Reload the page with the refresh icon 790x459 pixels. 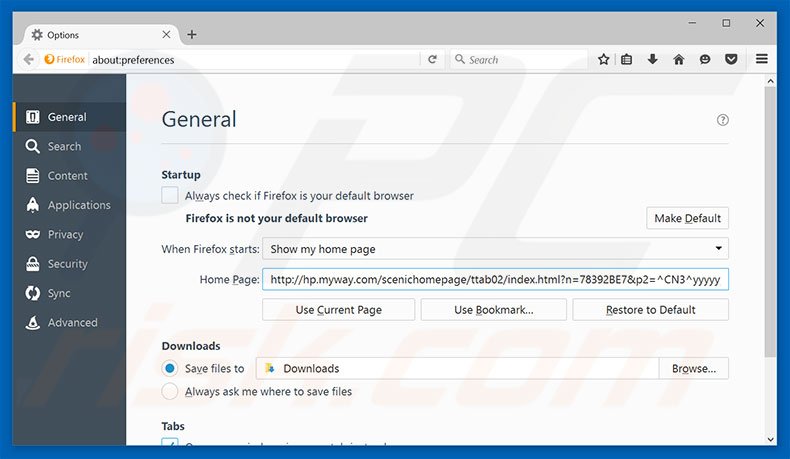pos(432,59)
